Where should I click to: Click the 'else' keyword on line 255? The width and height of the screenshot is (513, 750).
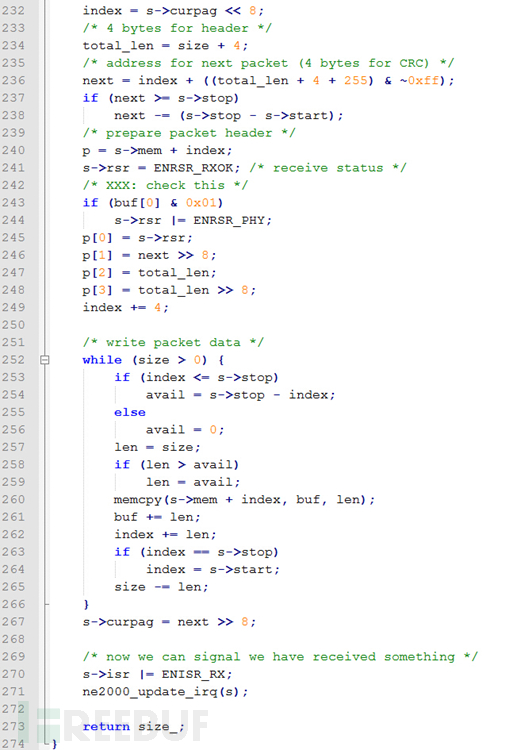[x=130, y=412]
